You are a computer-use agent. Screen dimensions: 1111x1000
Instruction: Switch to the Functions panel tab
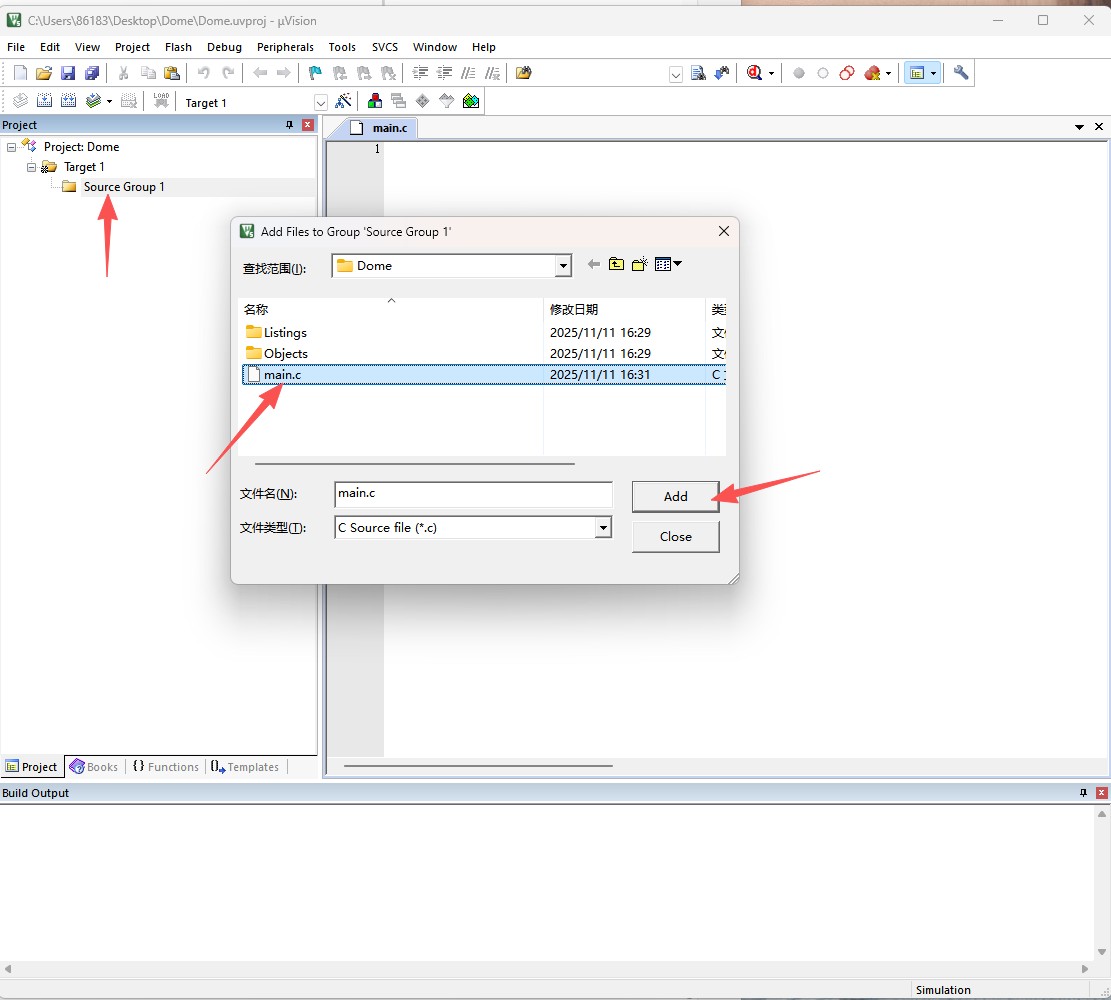(x=165, y=767)
